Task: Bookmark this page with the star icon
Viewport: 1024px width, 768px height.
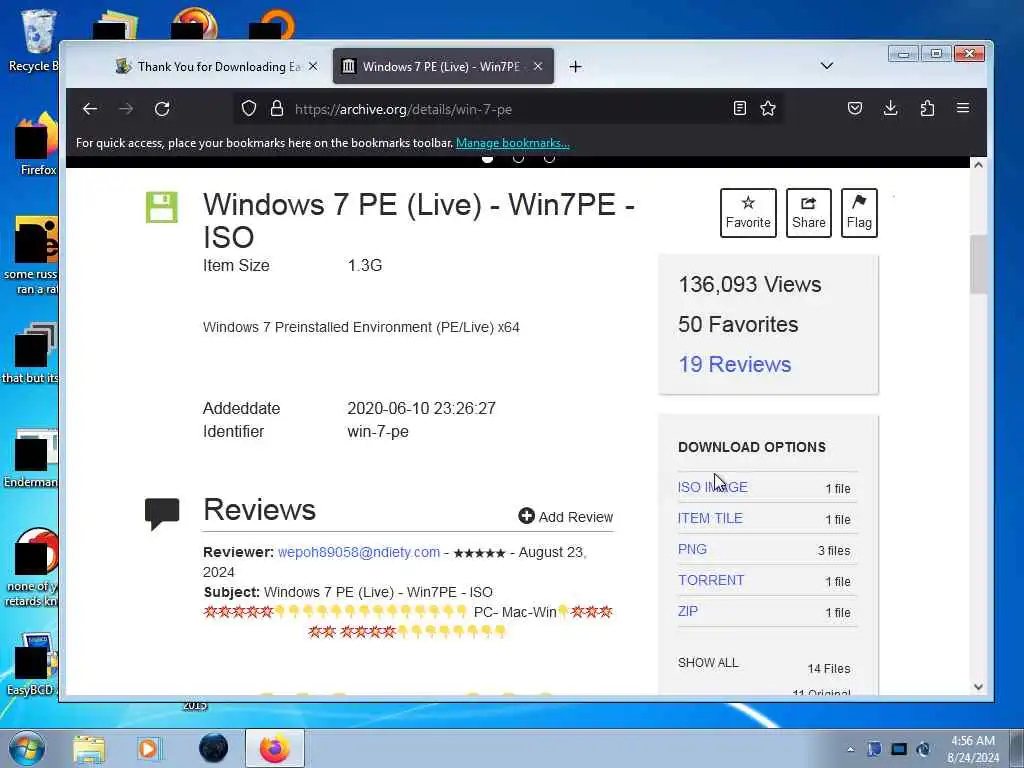Action: [x=768, y=108]
